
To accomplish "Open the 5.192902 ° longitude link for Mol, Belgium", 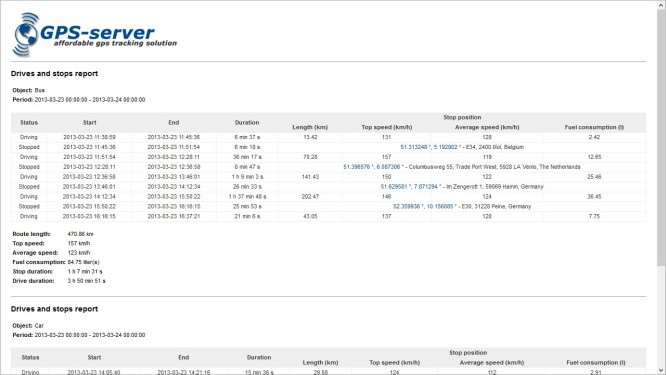I will [x=447, y=147].
